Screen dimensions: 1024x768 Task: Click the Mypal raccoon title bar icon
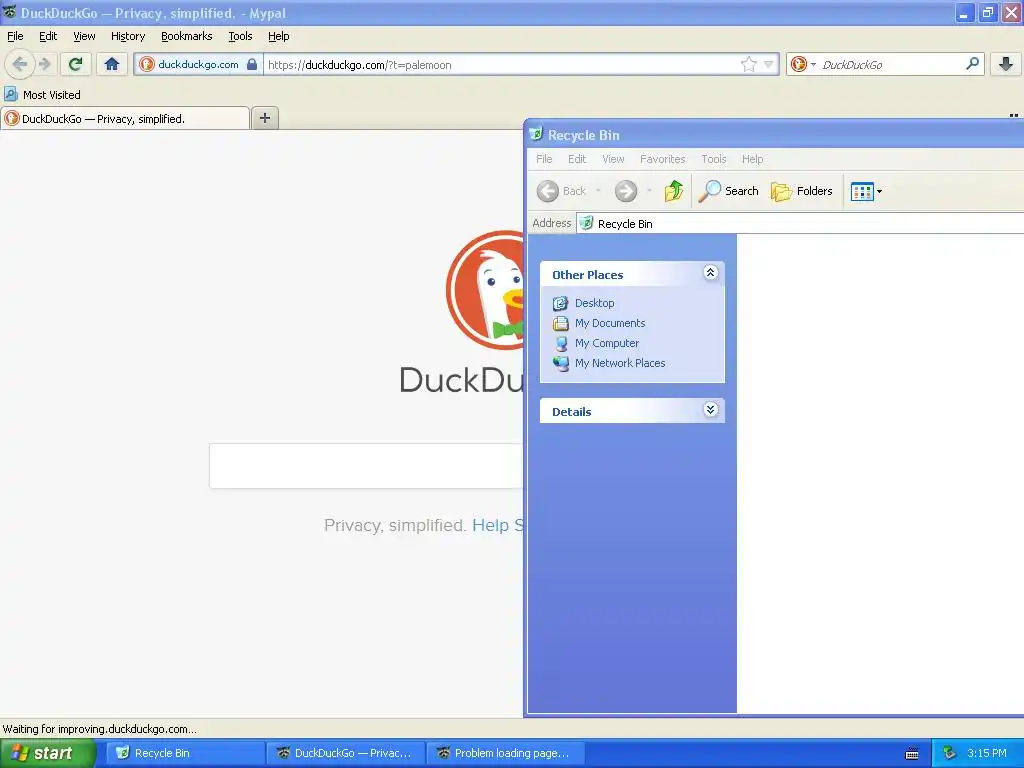[x=9, y=12]
